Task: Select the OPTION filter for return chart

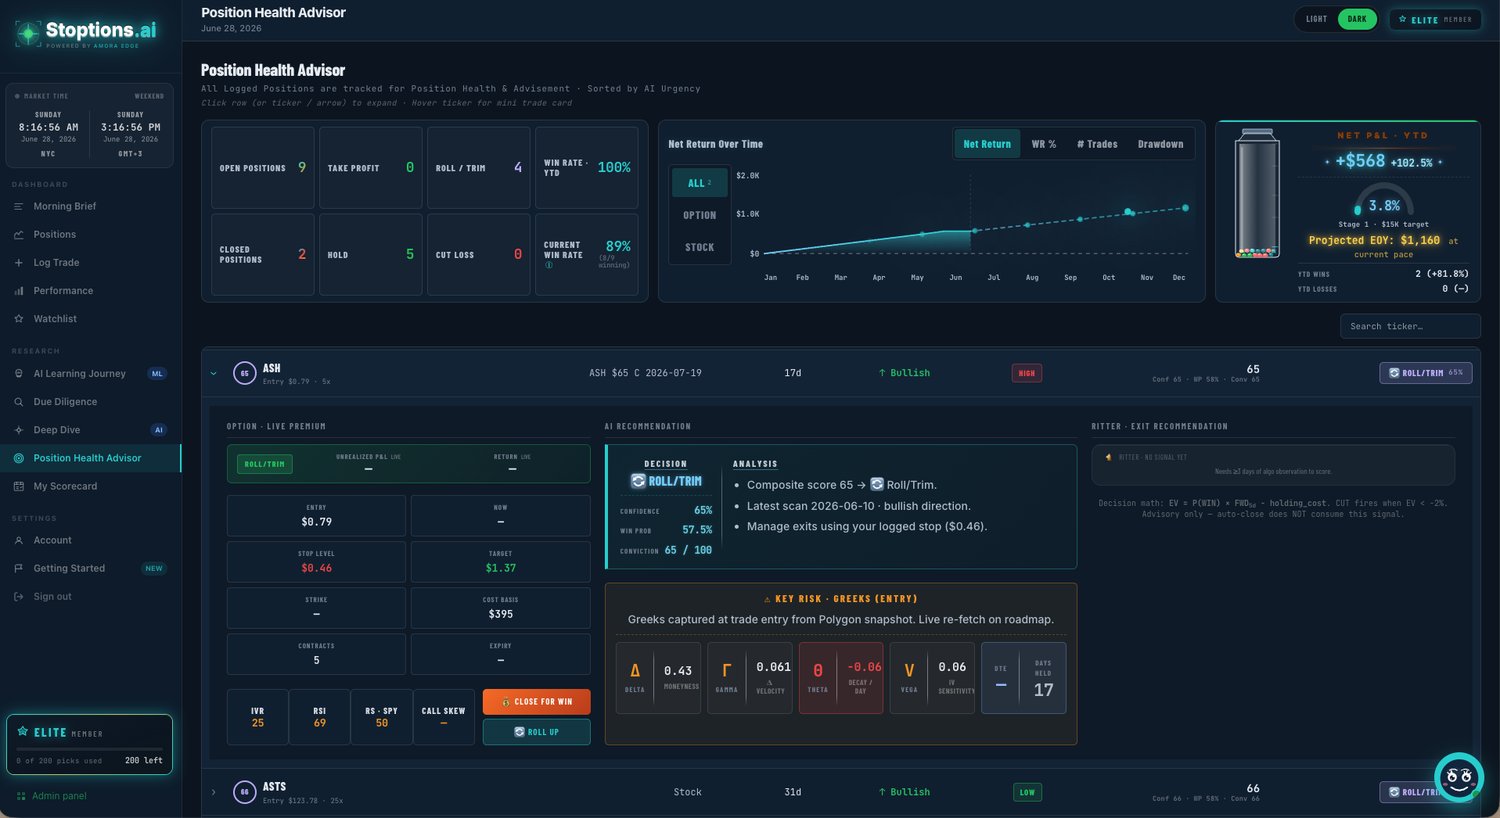Action: pos(699,215)
